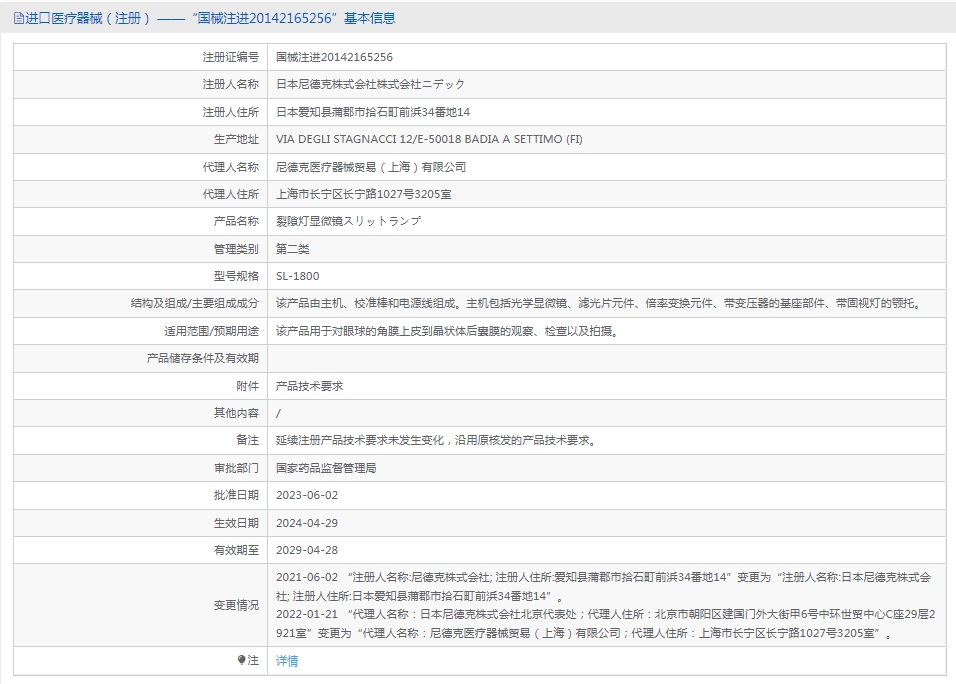This screenshot has width=956, height=684.
Task: Click the 备注 label
Action: click(248, 440)
